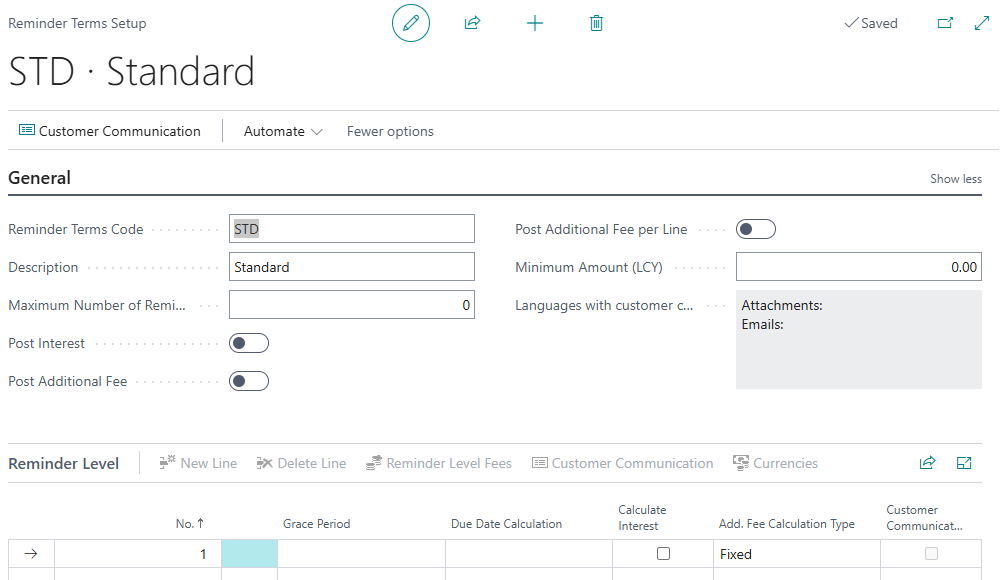Click Show less in General section

(x=956, y=179)
